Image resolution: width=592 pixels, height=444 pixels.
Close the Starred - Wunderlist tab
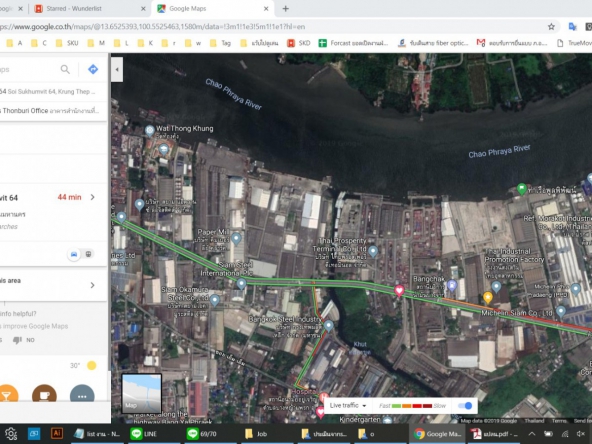(x=143, y=8)
